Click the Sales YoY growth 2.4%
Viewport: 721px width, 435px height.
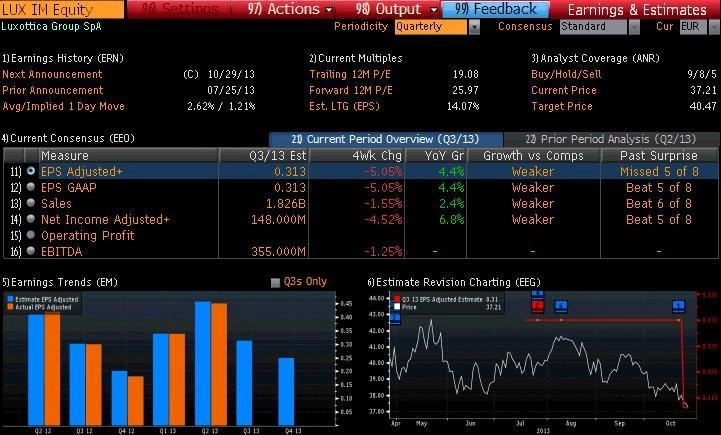(451, 204)
